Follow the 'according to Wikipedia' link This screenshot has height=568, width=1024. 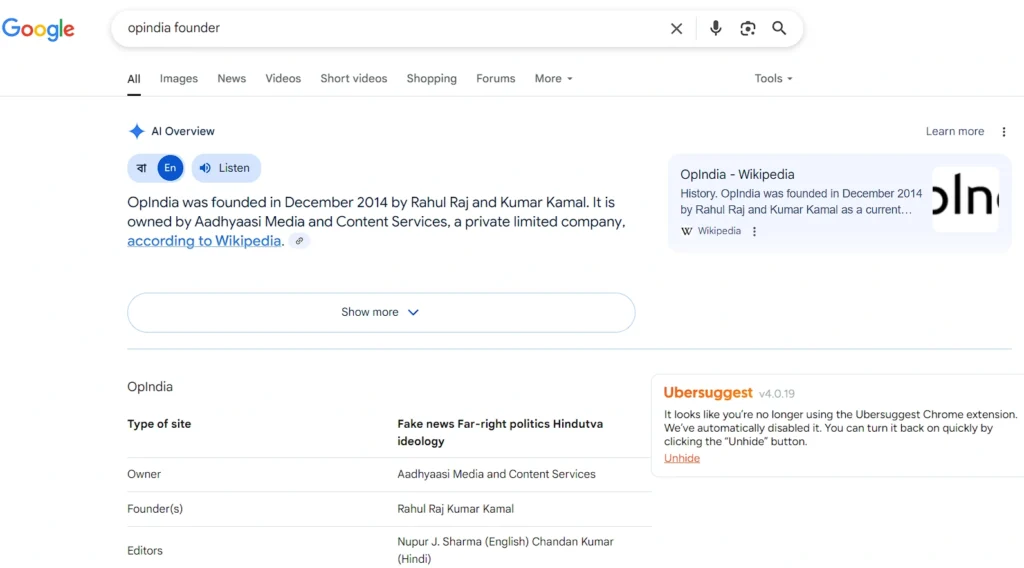click(204, 241)
